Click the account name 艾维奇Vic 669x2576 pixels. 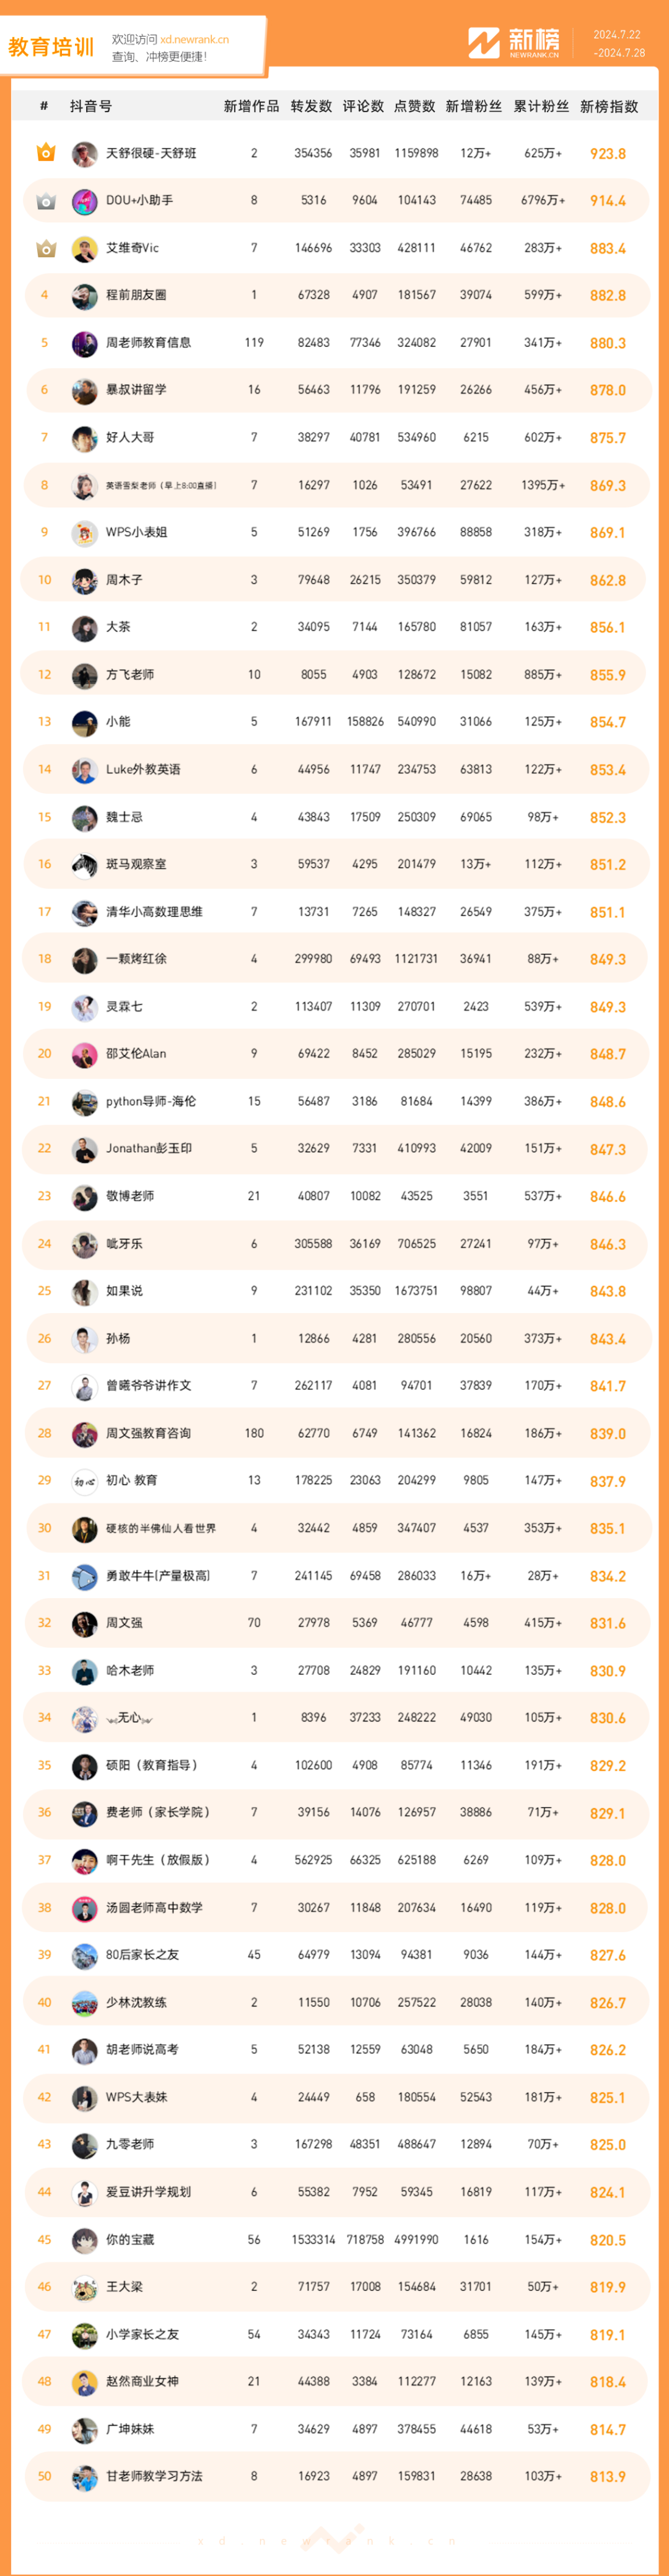pos(132,248)
